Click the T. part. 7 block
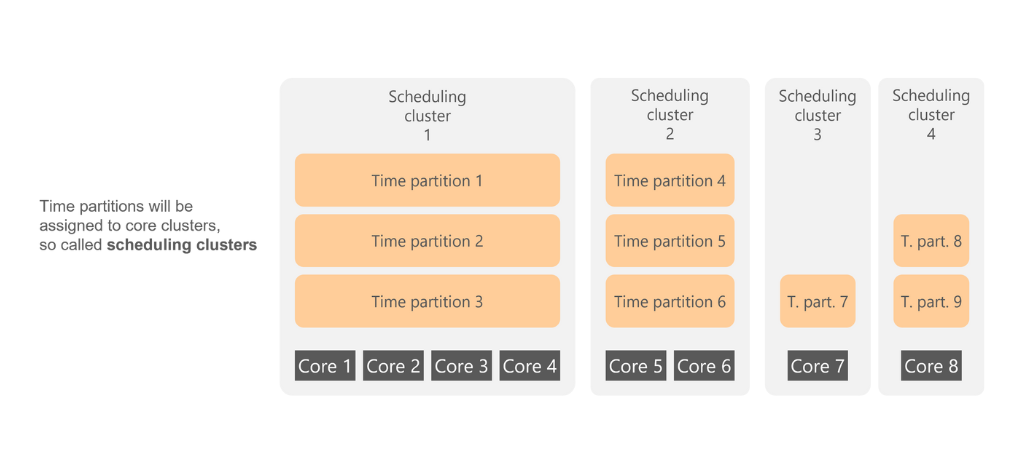This screenshot has height=450, width=1034. [x=818, y=302]
